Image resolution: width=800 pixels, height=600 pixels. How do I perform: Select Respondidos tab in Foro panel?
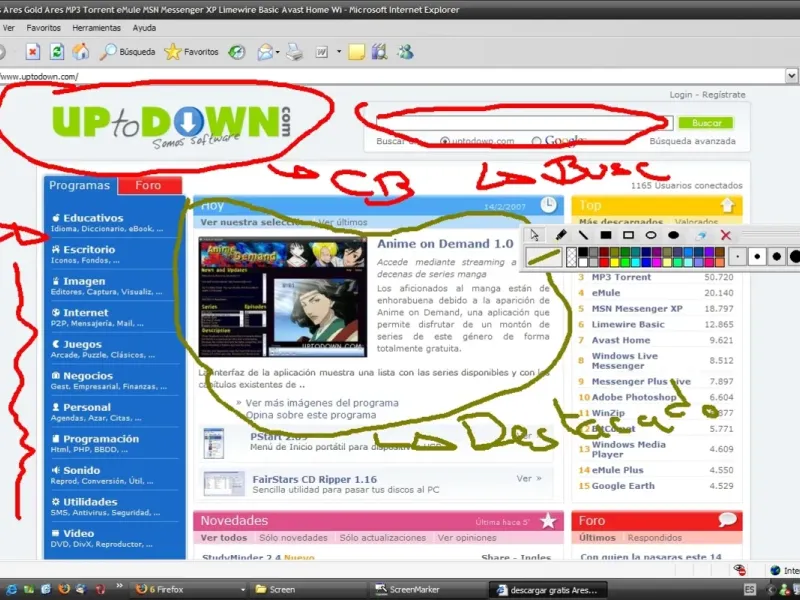655,538
